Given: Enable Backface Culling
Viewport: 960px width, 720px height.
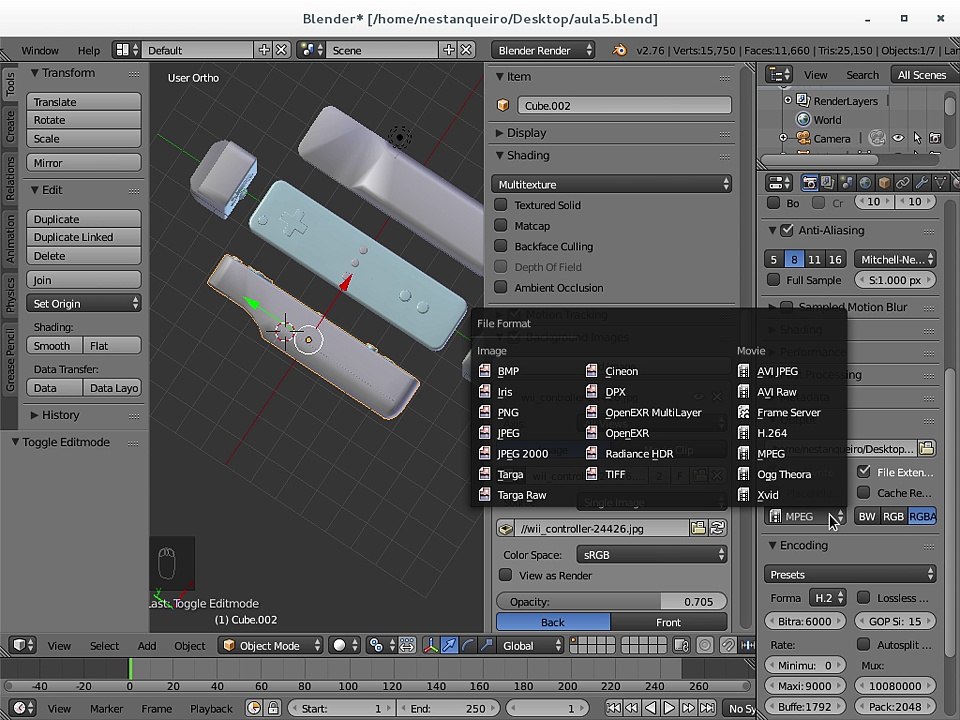Looking at the screenshot, I should (x=501, y=246).
